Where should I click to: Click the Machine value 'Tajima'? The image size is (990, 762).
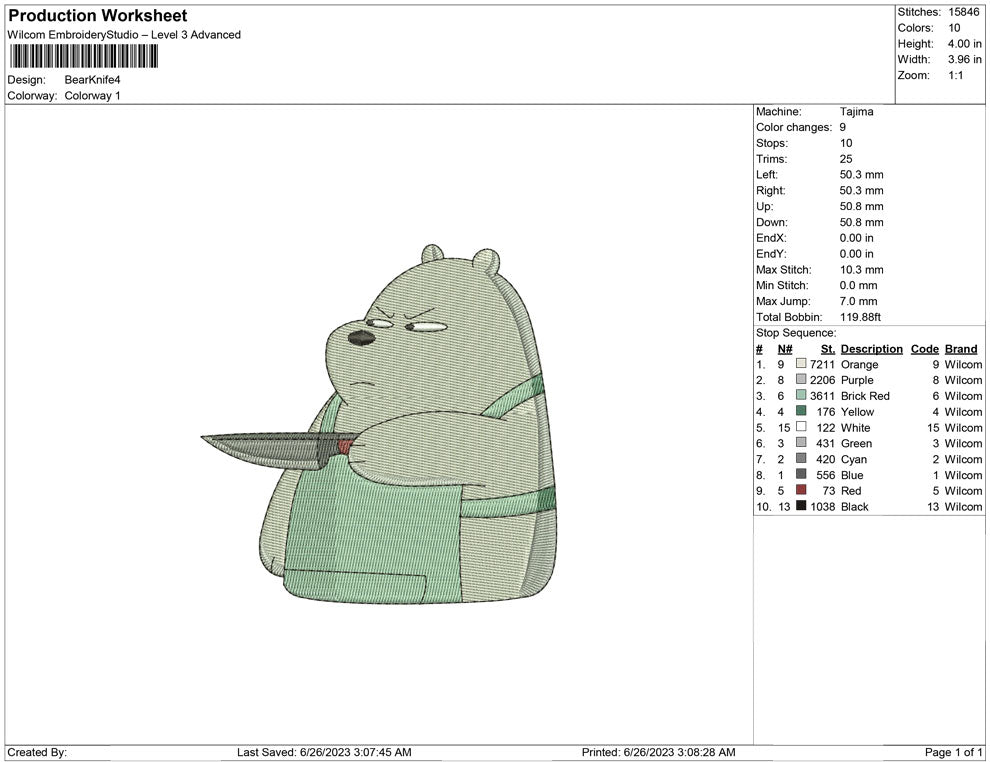(857, 112)
